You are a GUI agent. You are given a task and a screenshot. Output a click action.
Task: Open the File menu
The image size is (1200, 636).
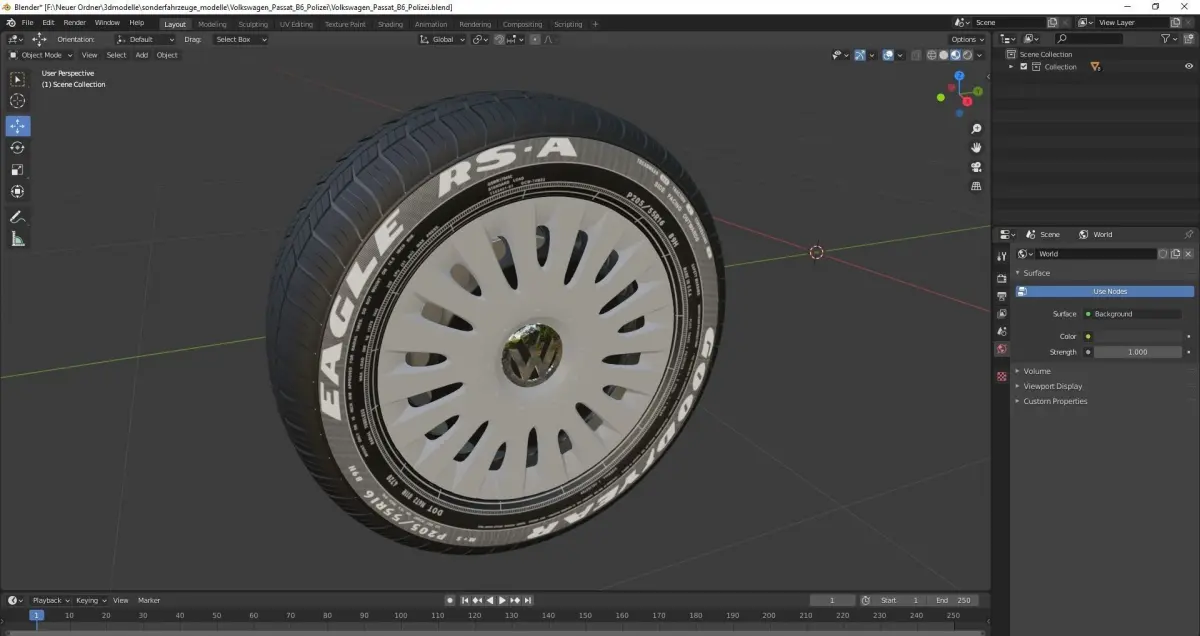coord(26,22)
